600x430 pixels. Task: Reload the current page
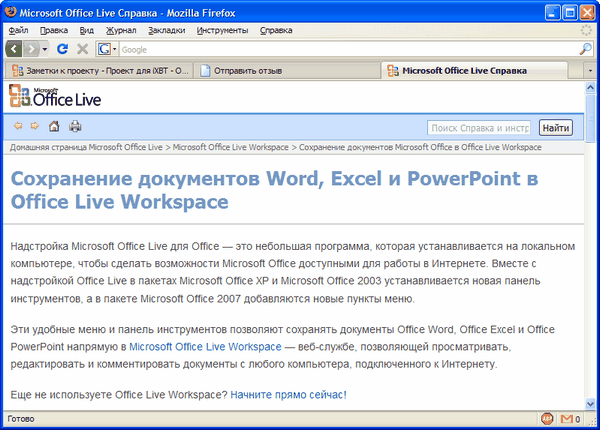click(x=62, y=49)
